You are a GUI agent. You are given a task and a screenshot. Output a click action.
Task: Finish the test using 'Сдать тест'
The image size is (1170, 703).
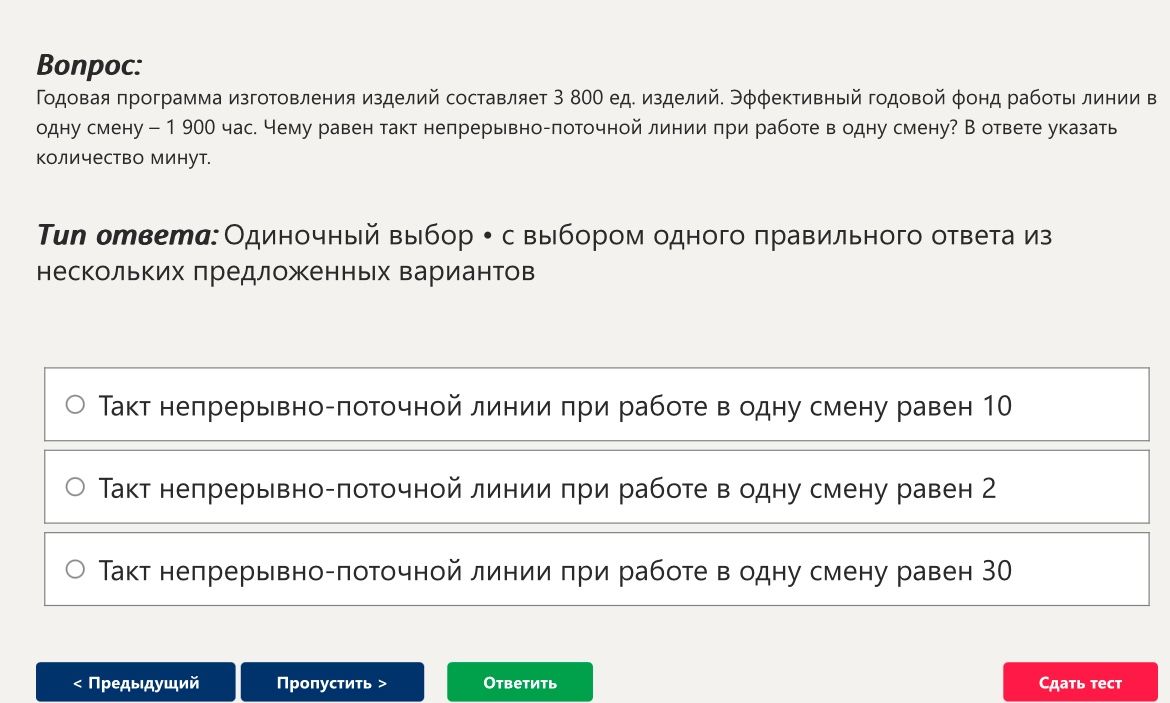(x=1080, y=682)
